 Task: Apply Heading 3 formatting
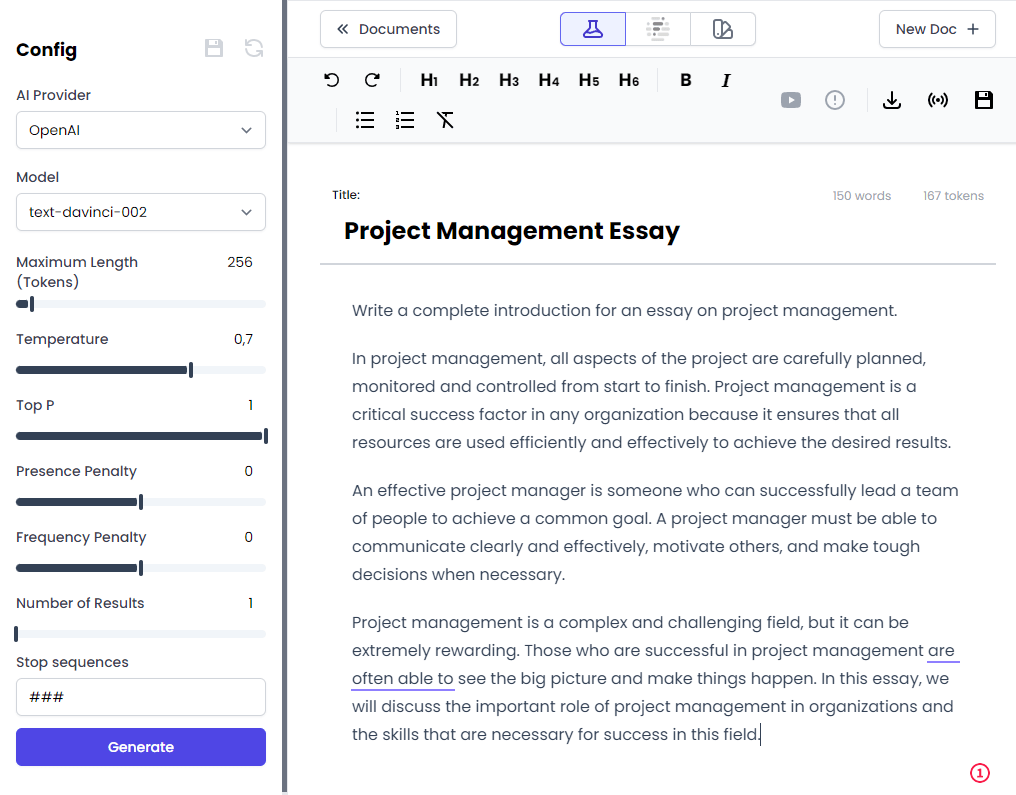(509, 80)
